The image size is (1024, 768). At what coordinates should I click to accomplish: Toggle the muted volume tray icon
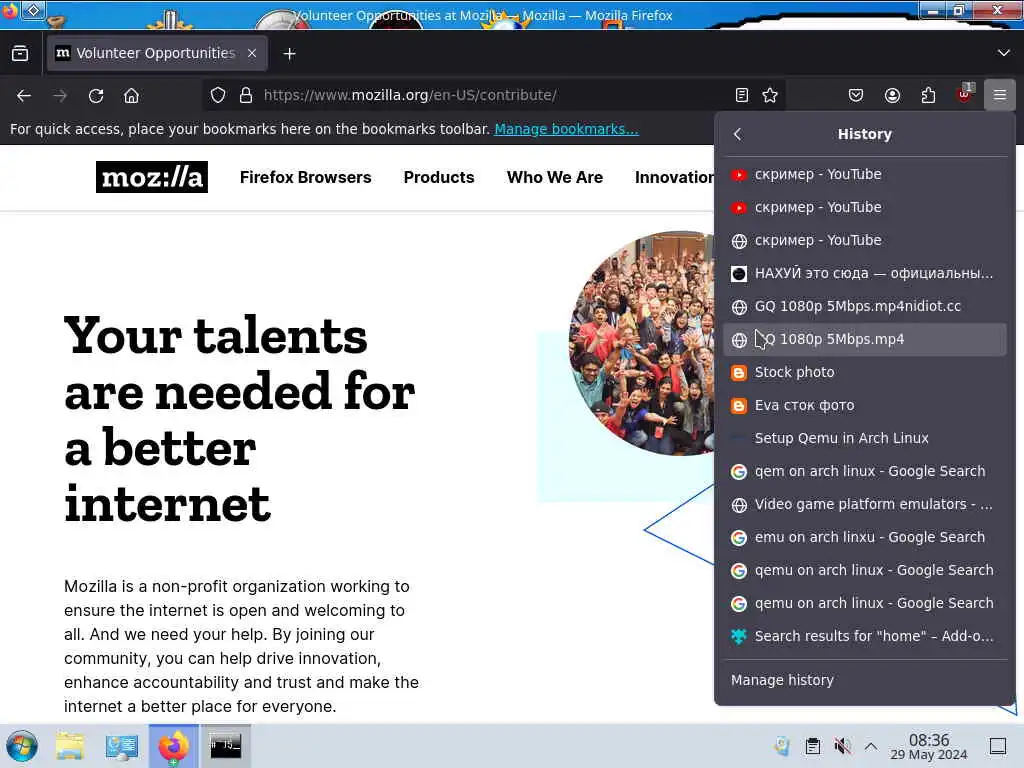point(842,746)
